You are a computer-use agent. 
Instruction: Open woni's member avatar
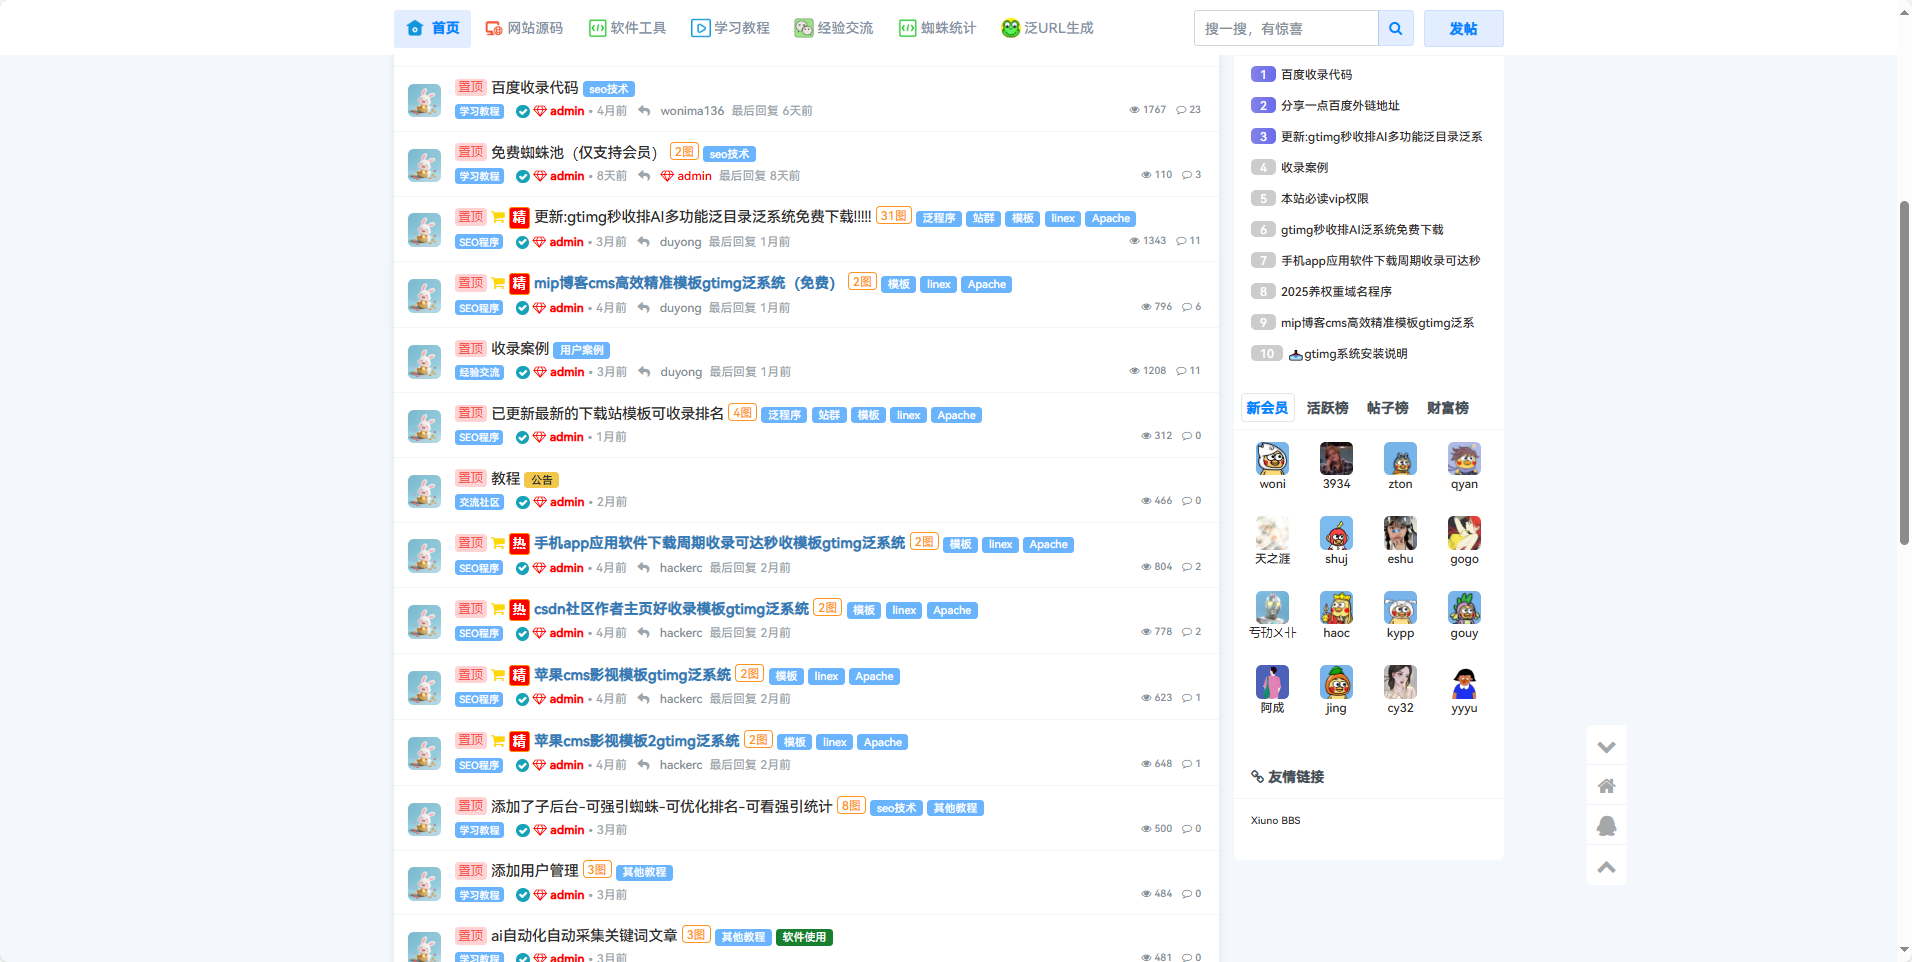[x=1272, y=459]
